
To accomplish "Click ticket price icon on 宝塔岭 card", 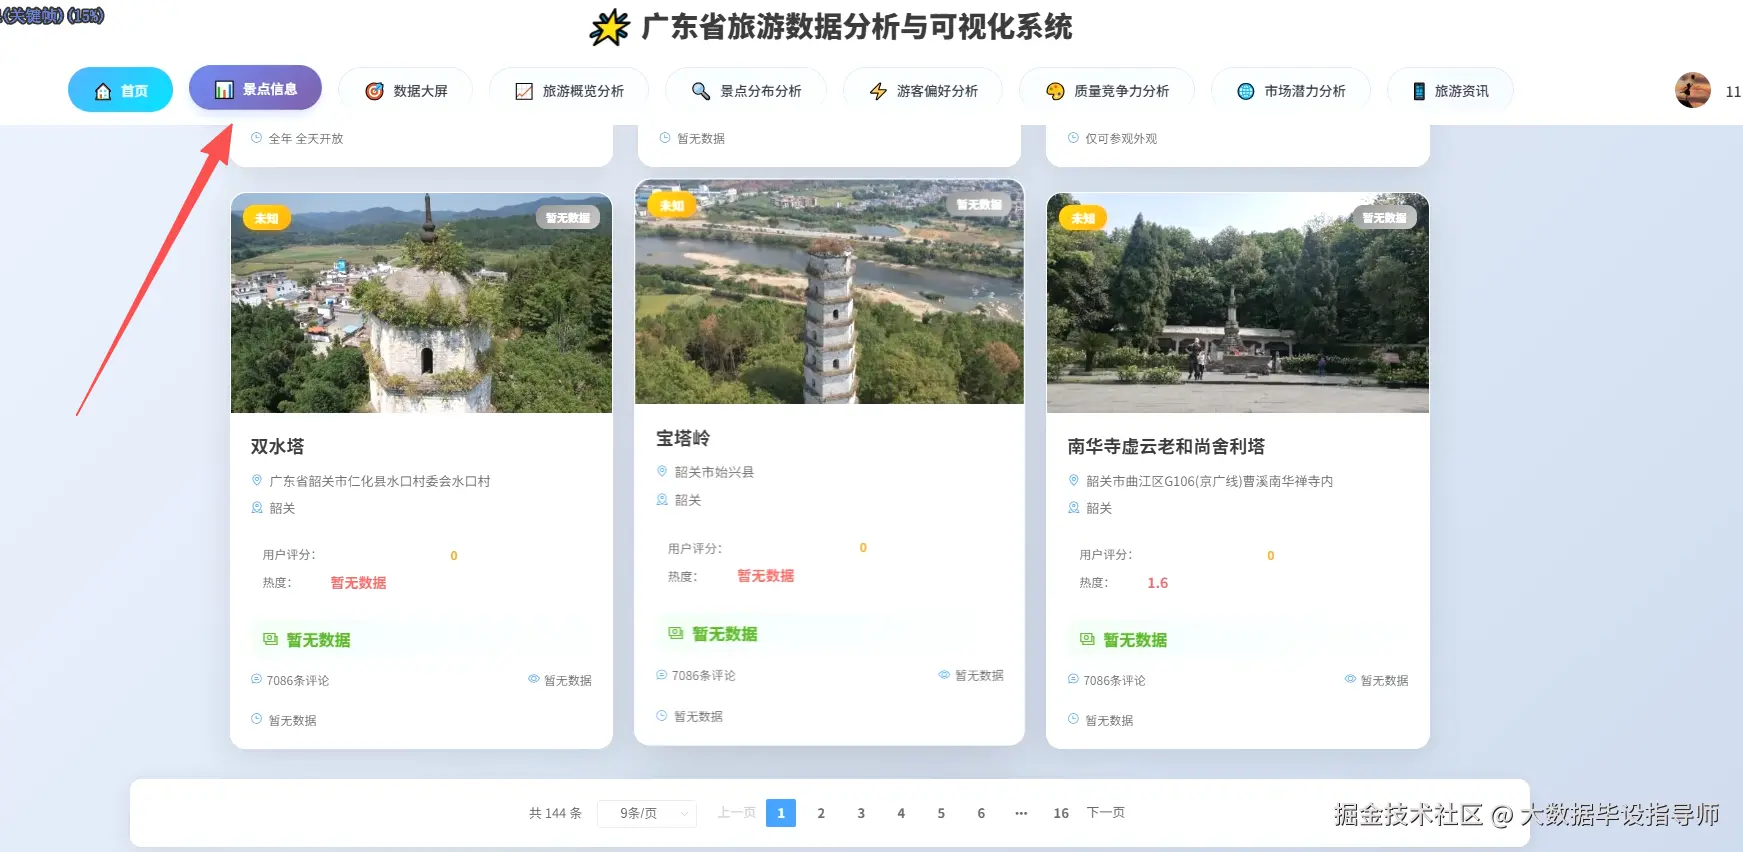I will coord(676,633).
